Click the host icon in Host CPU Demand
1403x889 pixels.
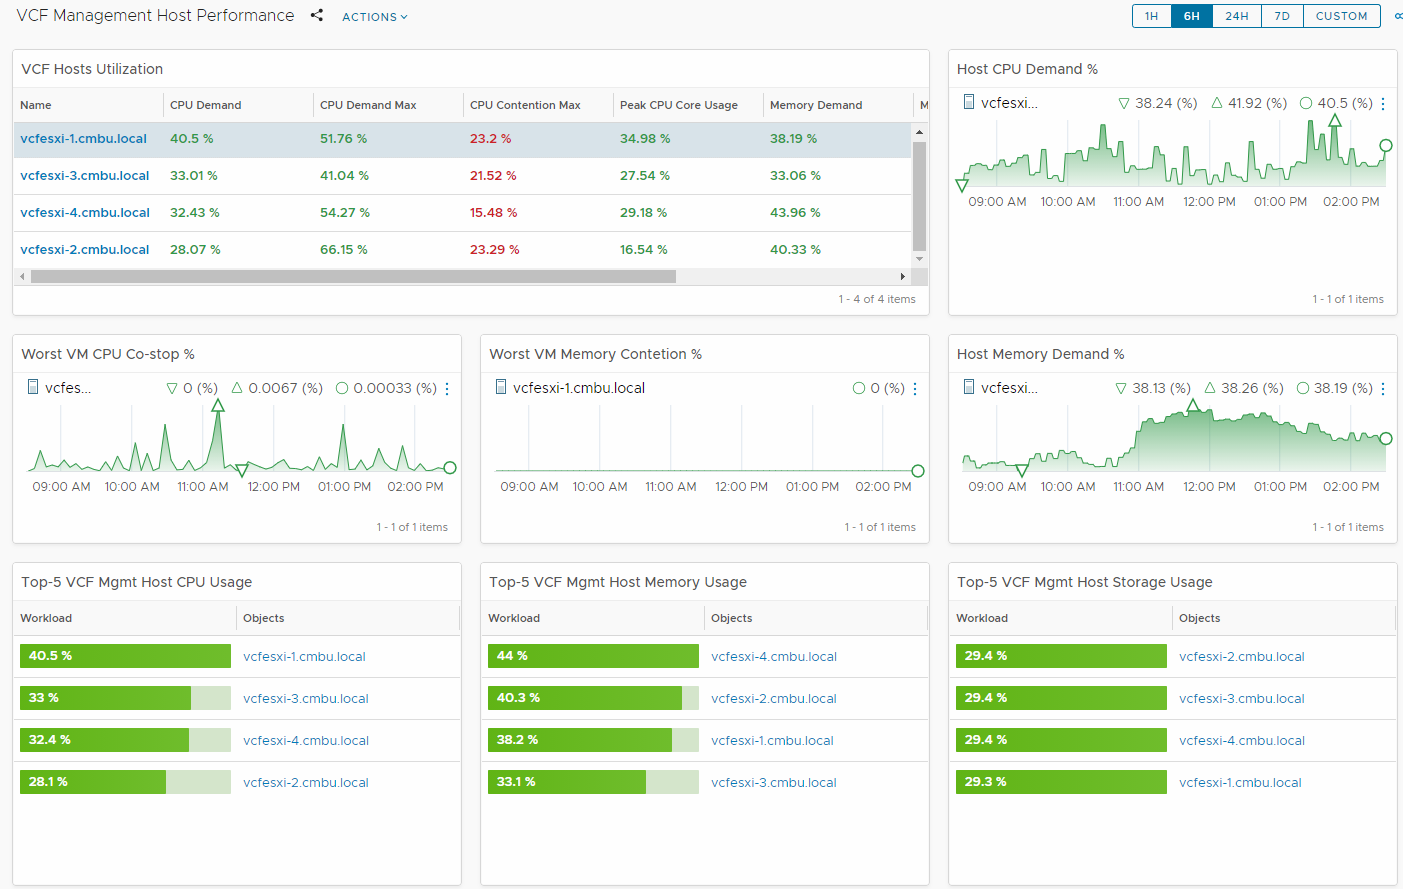click(x=968, y=102)
